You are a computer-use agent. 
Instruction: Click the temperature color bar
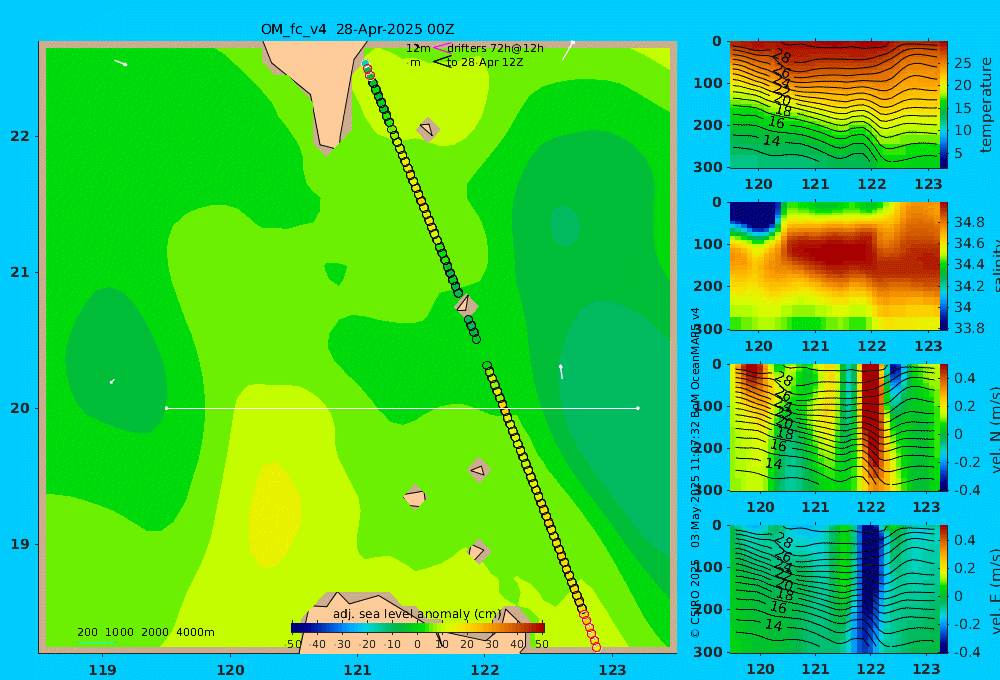(x=943, y=105)
